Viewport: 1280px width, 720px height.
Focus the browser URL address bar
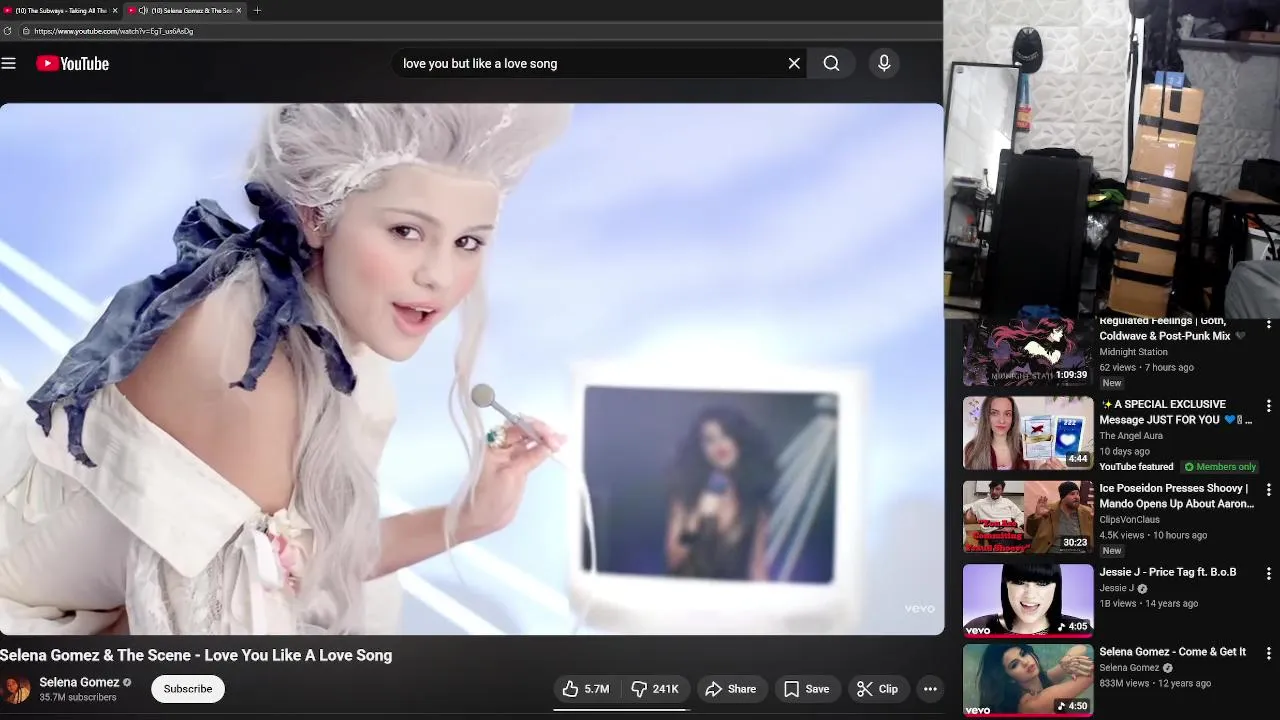pyautogui.click(x=480, y=31)
